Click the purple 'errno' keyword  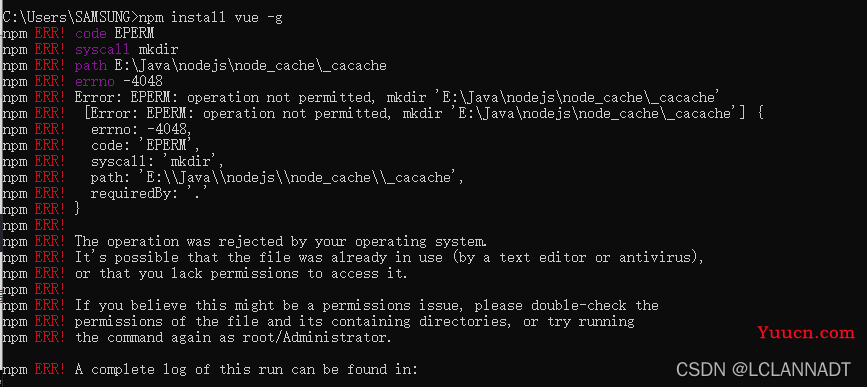click(95, 82)
